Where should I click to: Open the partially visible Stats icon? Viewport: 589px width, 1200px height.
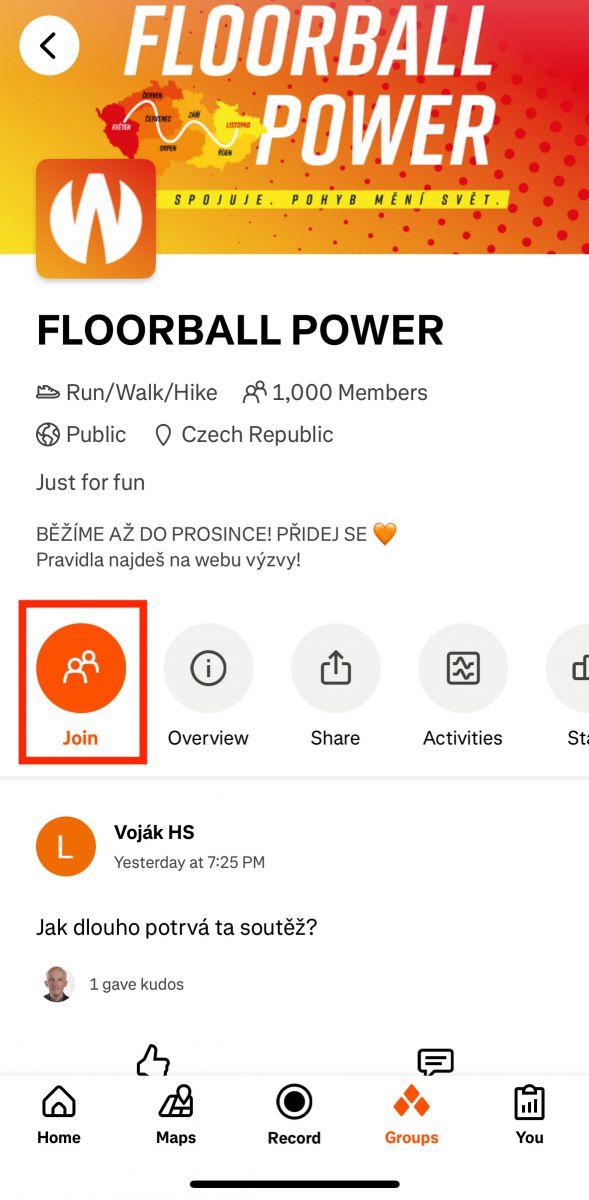pos(570,669)
